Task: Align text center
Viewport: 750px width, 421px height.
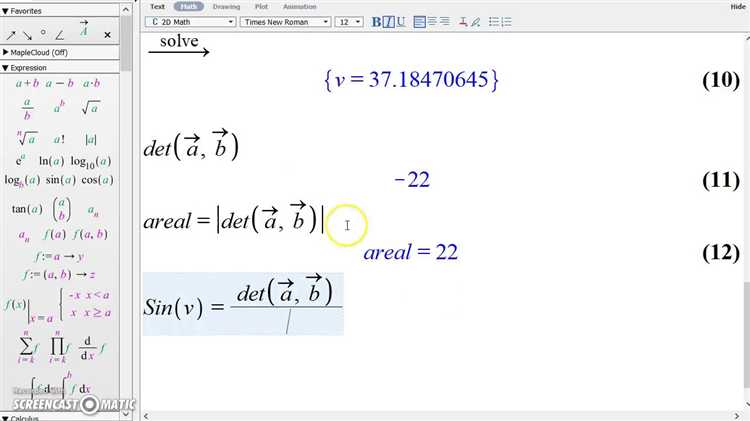Action: click(432, 22)
